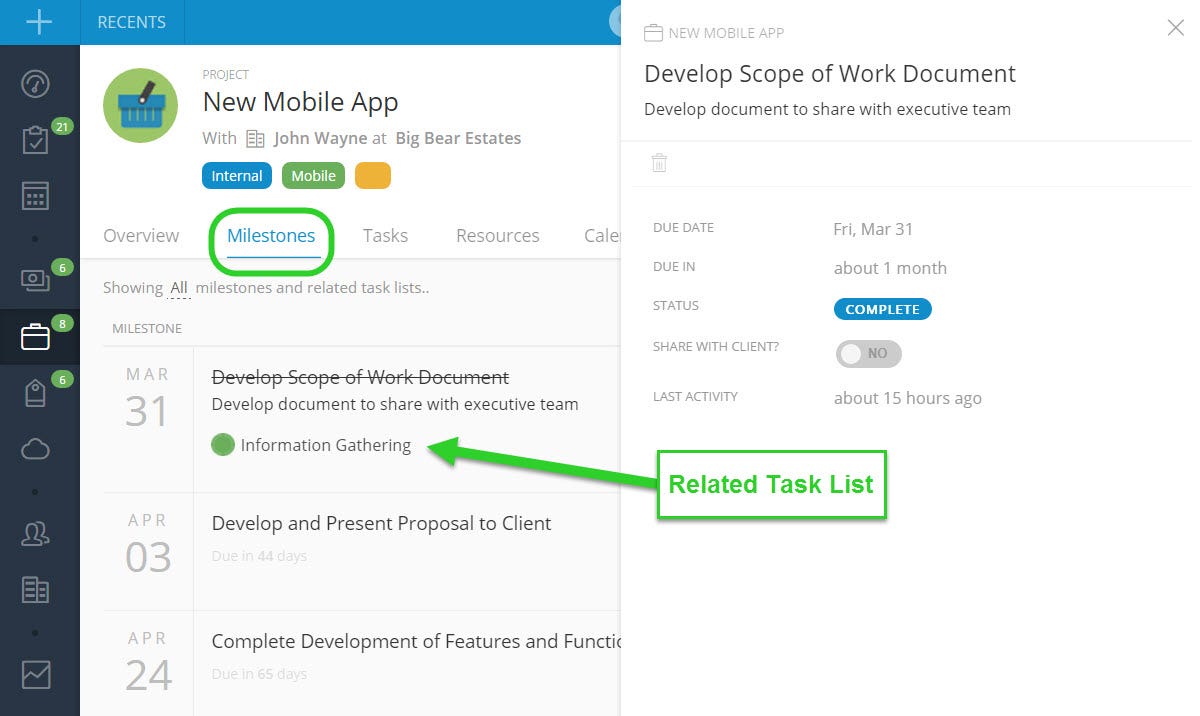Toggle the Share With Client switch

[x=868, y=353]
